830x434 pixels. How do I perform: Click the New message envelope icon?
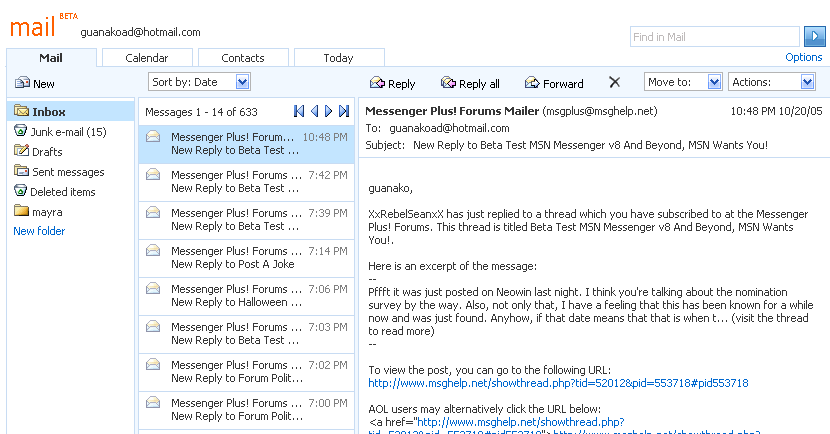pos(23,83)
